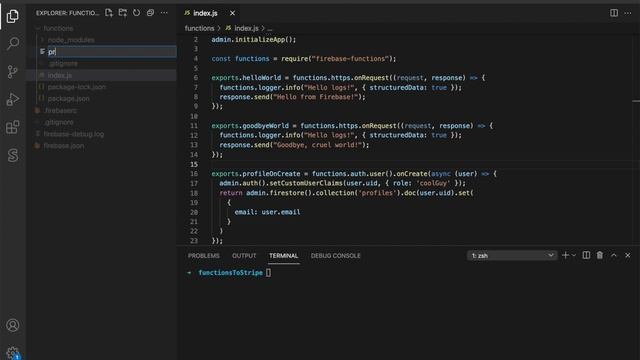Click the breadcrumb ellipsis symbol segment
Viewport: 640px width, 360px height.
(x=269, y=28)
